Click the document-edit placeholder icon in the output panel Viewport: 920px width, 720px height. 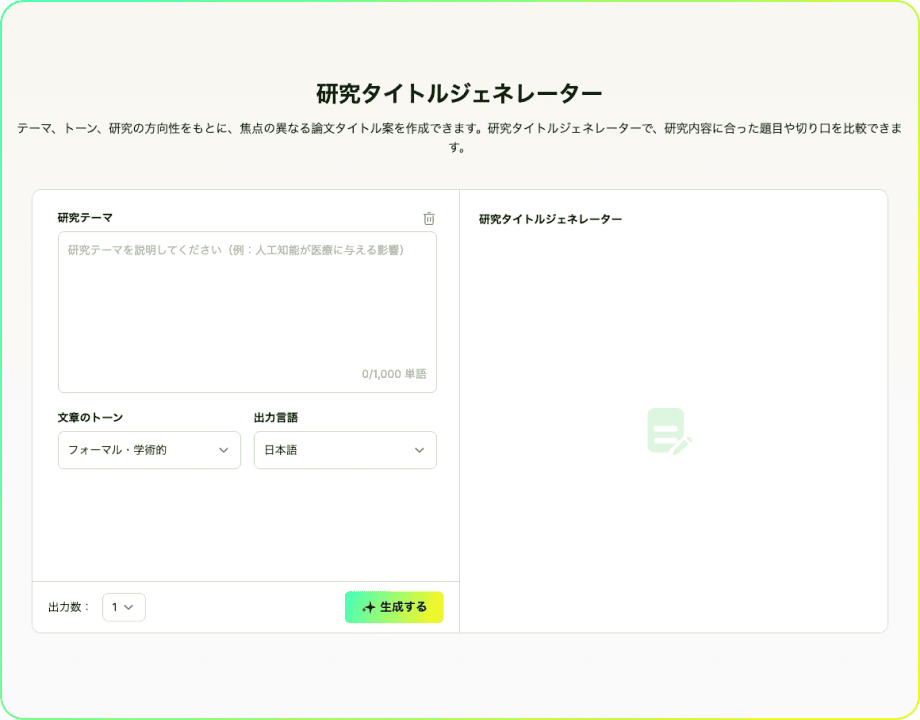tap(669, 431)
